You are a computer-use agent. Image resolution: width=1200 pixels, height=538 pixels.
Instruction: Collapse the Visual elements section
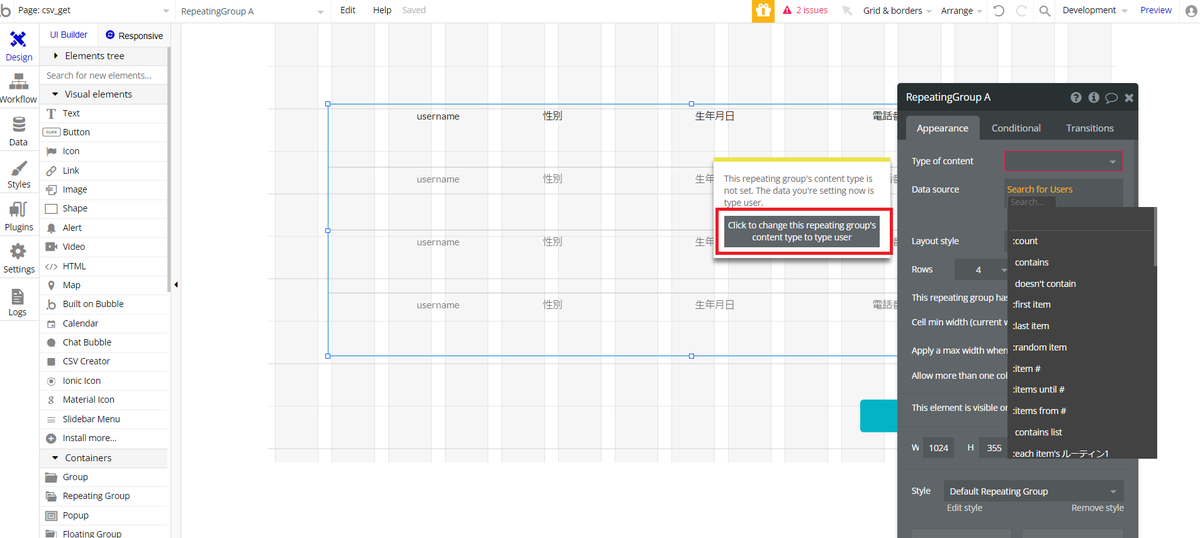105,94
